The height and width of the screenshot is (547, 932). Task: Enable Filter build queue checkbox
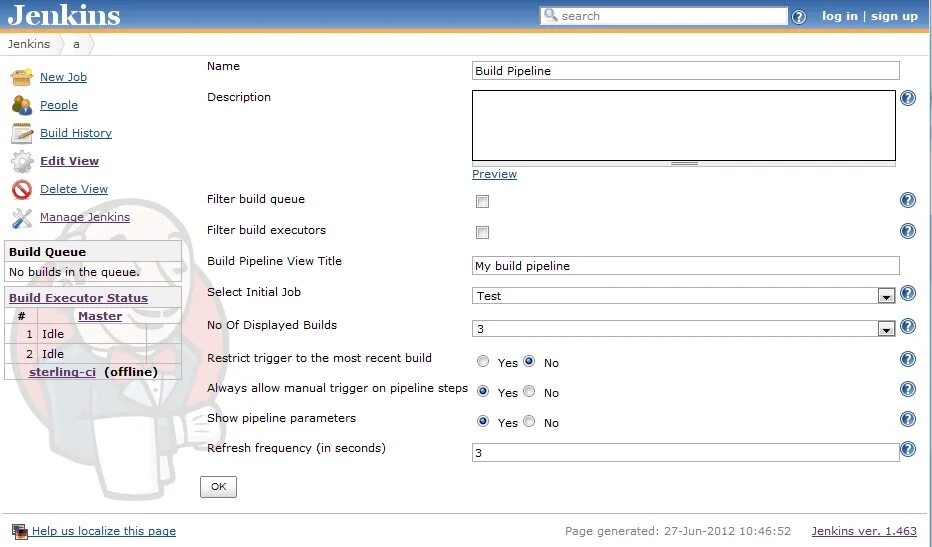coord(482,202)
